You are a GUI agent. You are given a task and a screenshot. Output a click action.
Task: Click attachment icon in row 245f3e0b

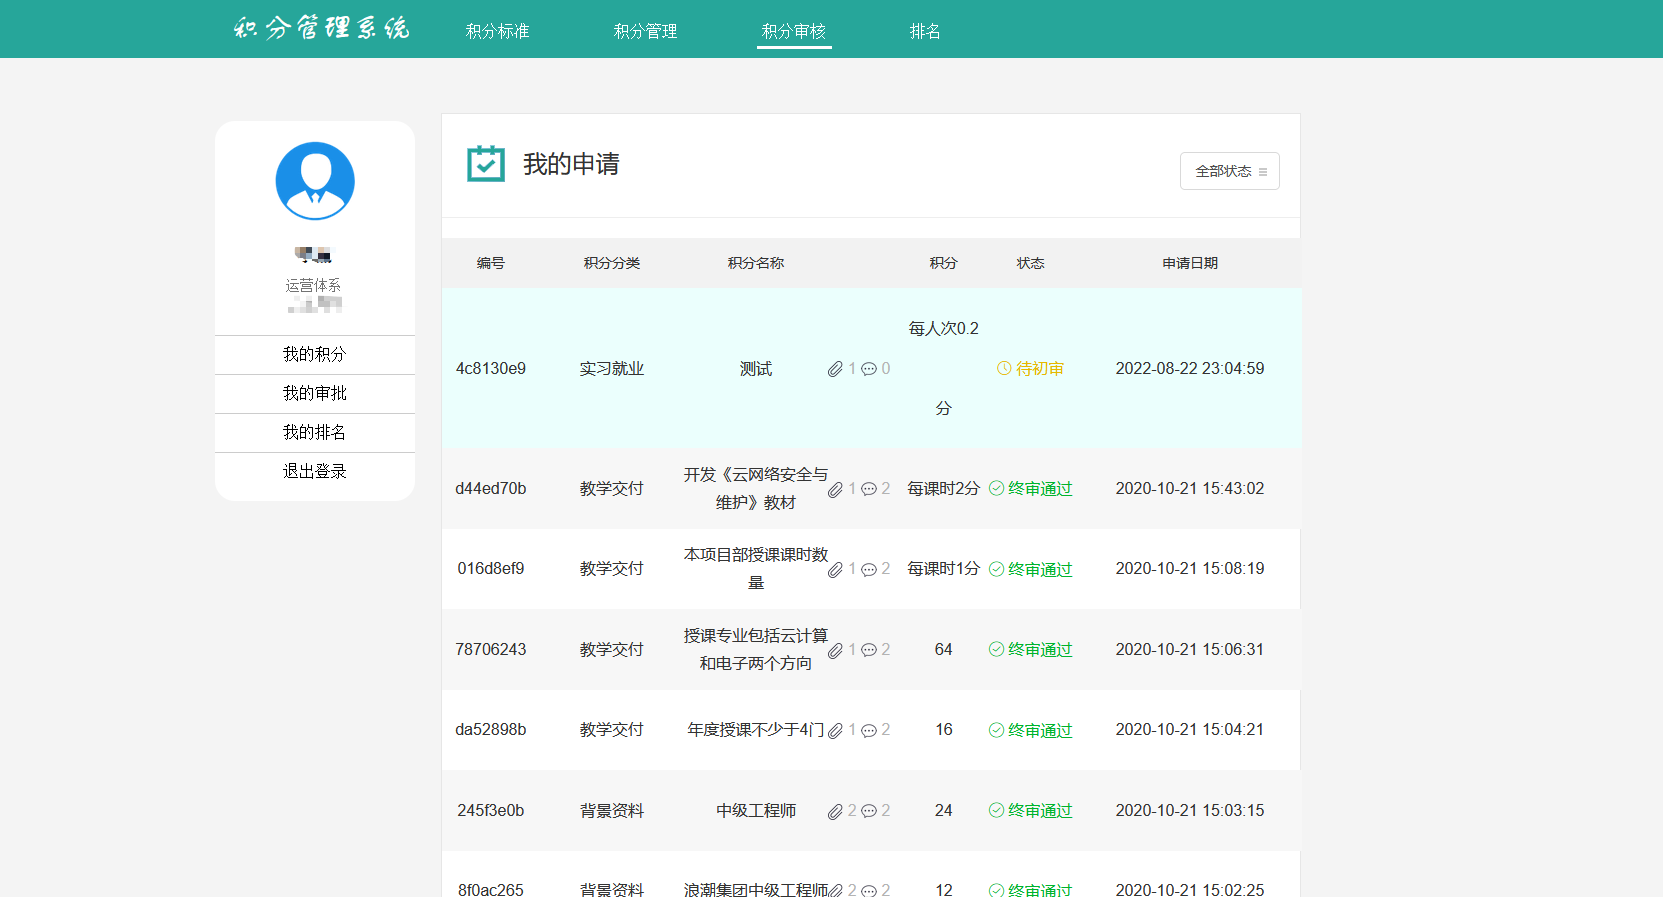click(835, 812)
